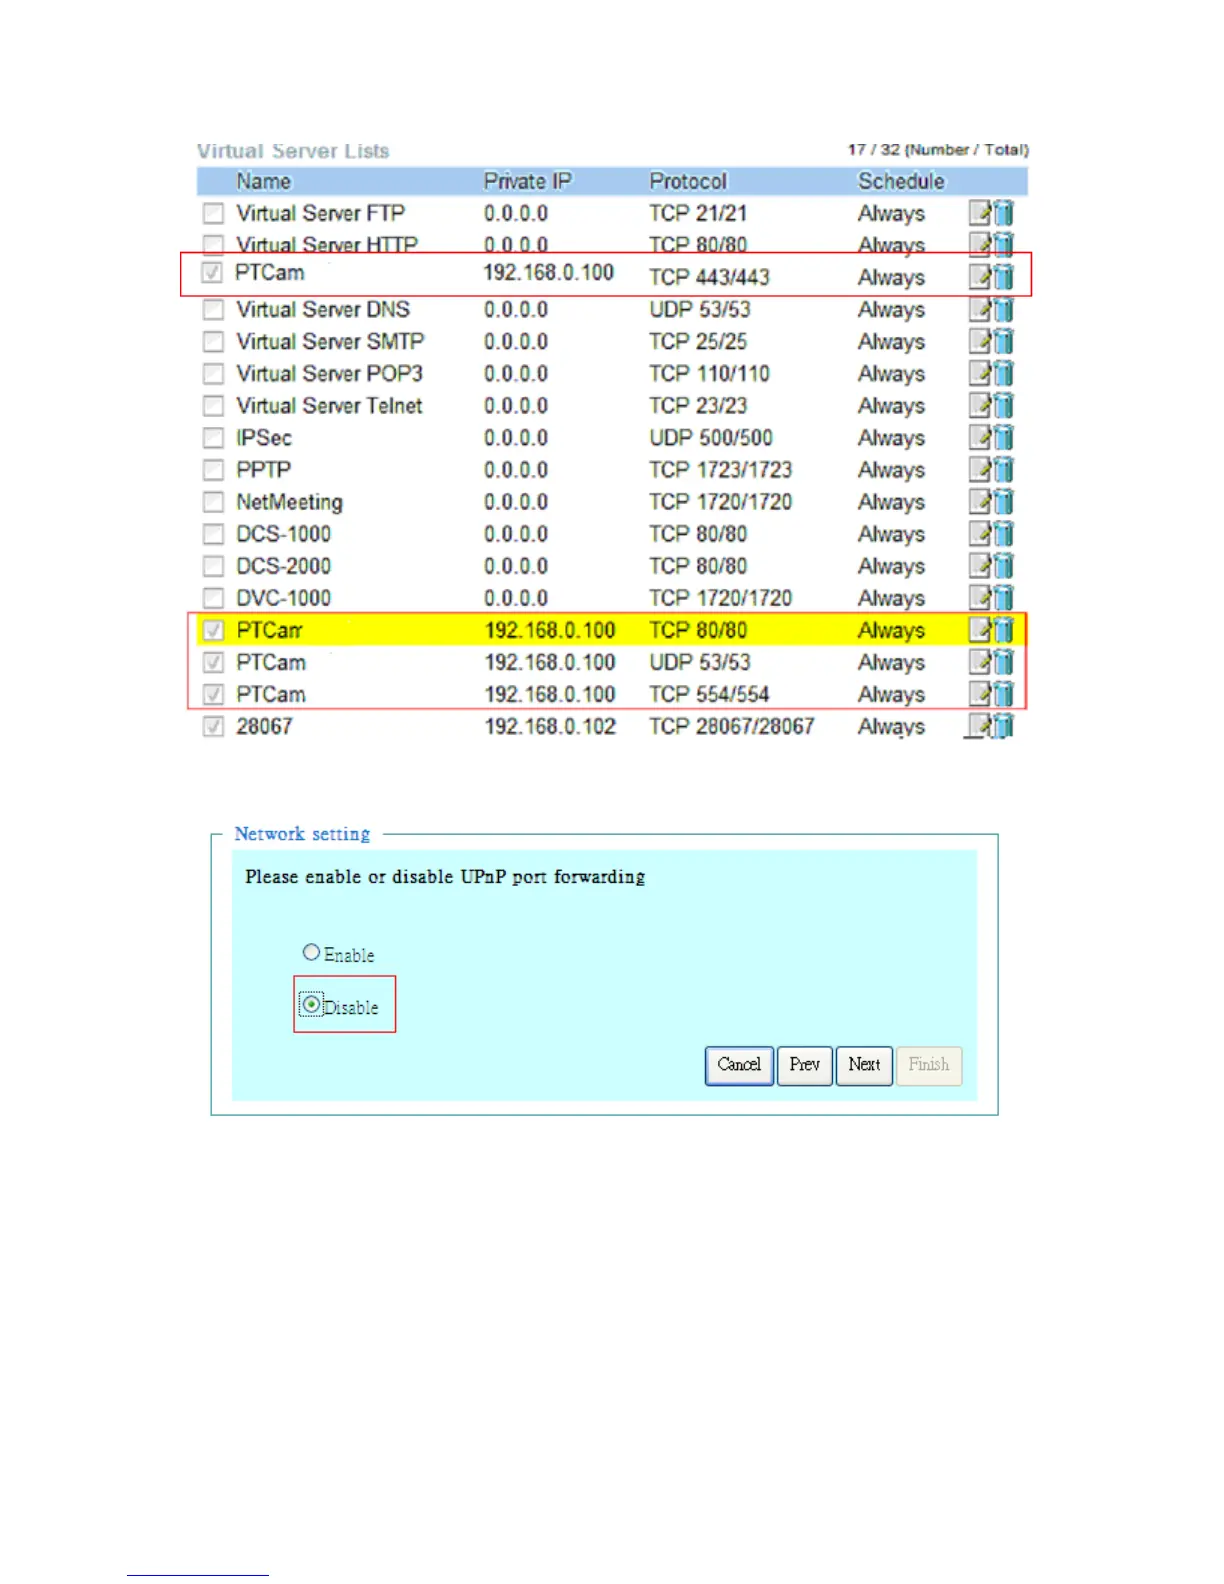Image resolution: width=1224 pixels, height=1584 pixels.
Task: Edit the PTCam TCP 443/443 entry
Action: 980,277
